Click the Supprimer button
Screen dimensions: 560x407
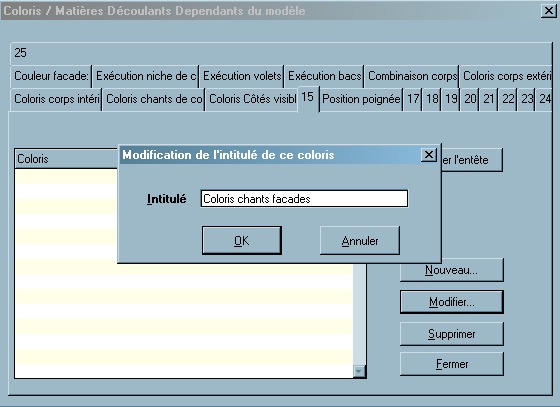click(452, 334)
